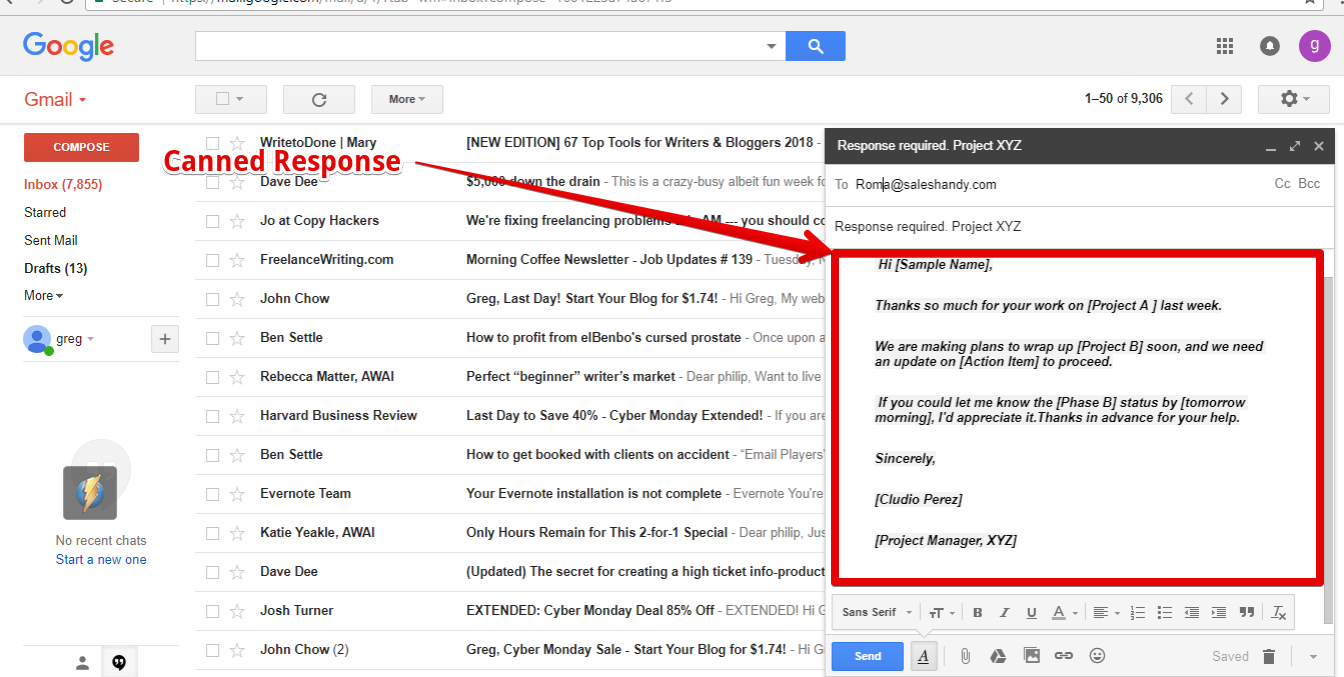
Task: Insert a bulleted list
Action: click(x=1164, y=613)
